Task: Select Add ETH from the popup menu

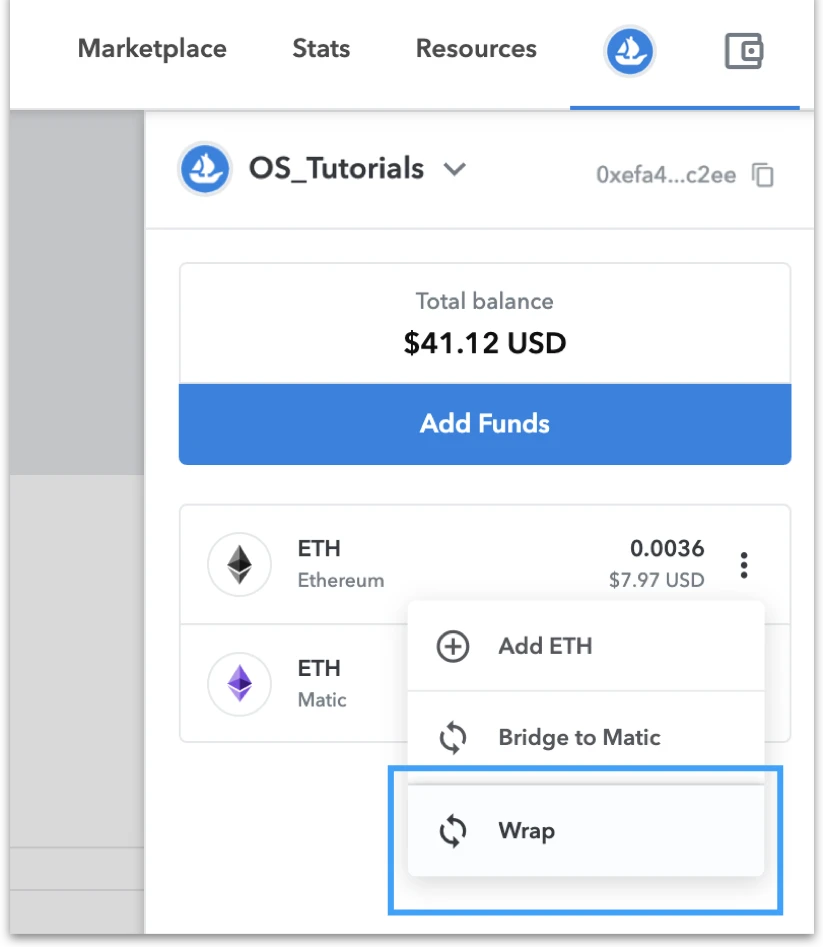Action: coord(586,646)
